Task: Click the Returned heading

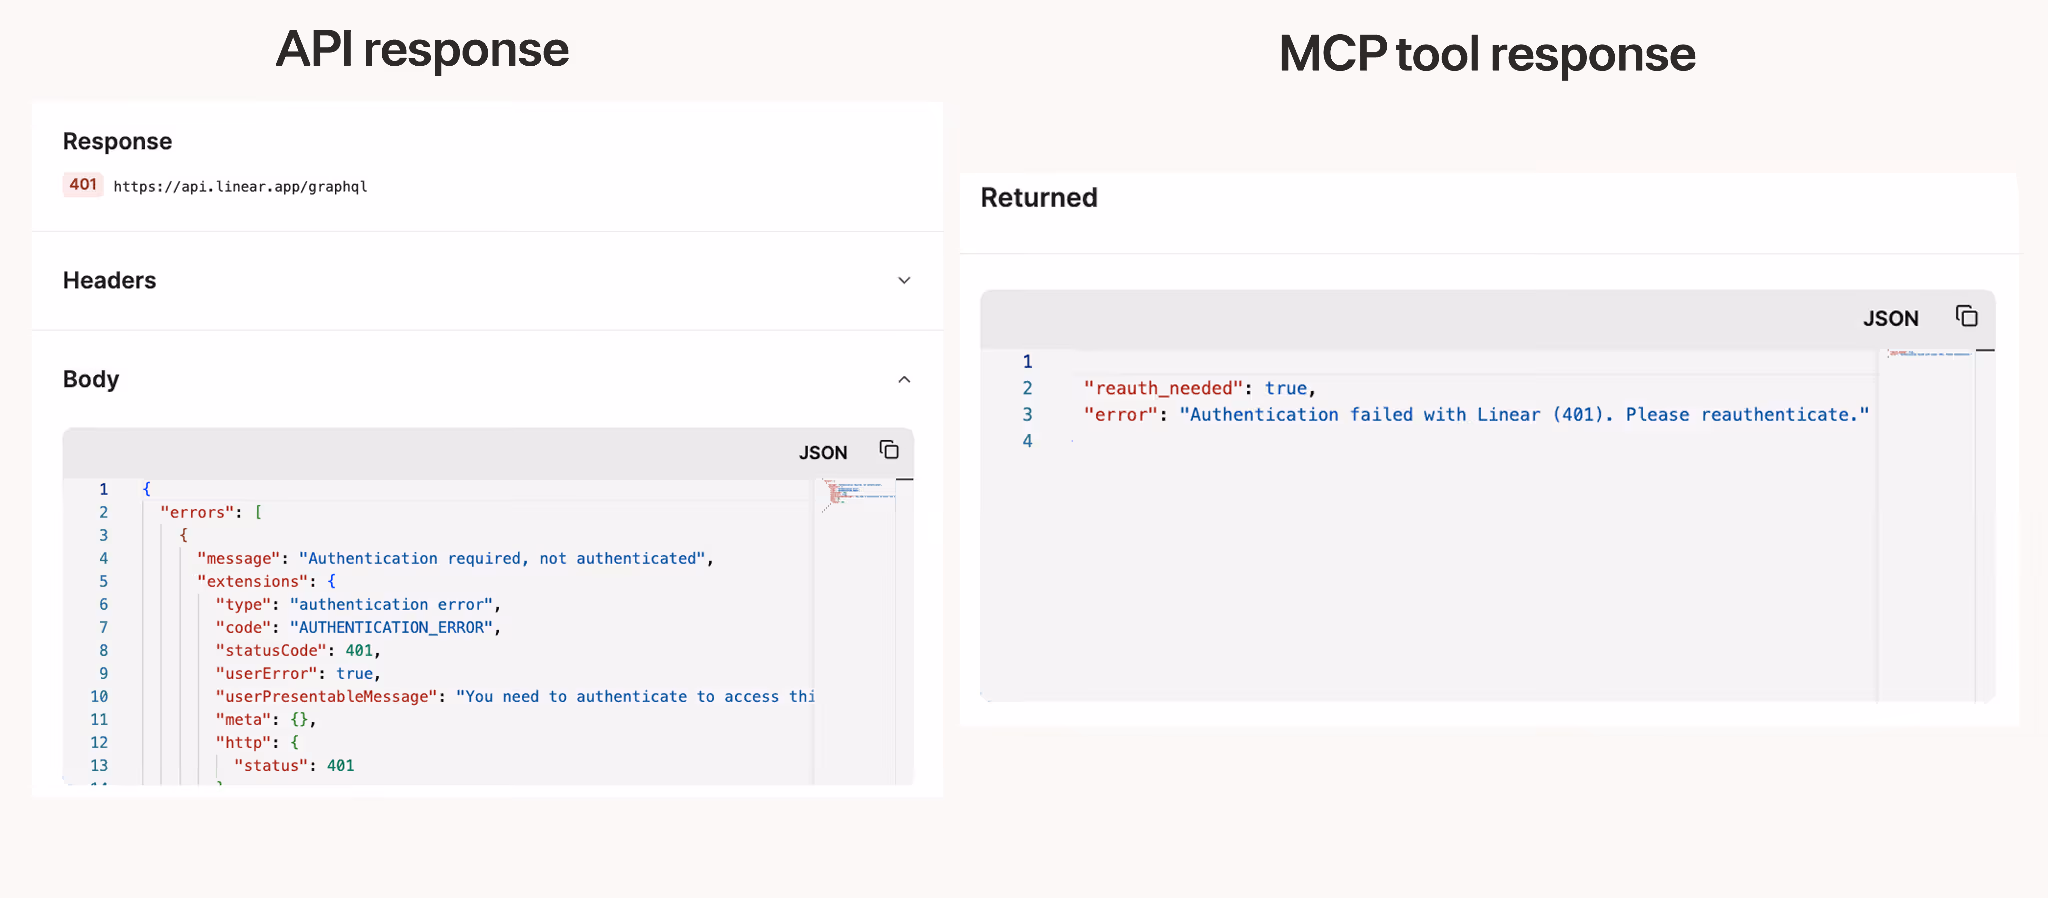Action: click(1039, 198)
